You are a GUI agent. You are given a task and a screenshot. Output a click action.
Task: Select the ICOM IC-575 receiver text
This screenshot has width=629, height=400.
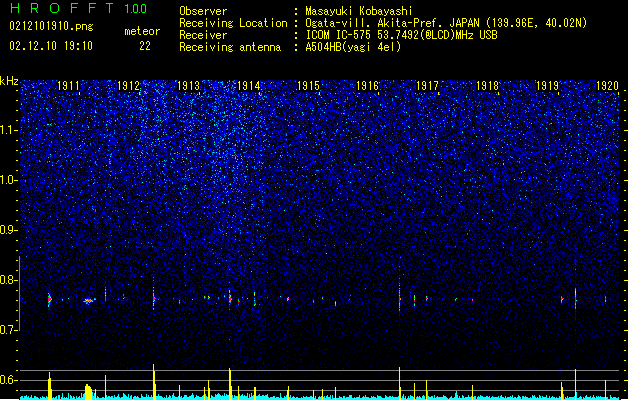click(x=402, y=35)
